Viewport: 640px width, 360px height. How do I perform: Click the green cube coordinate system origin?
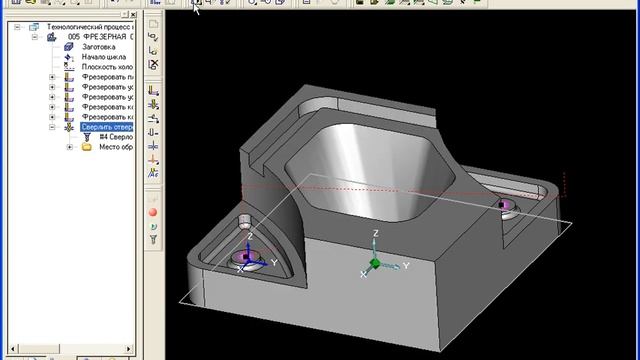coord(375,264)
